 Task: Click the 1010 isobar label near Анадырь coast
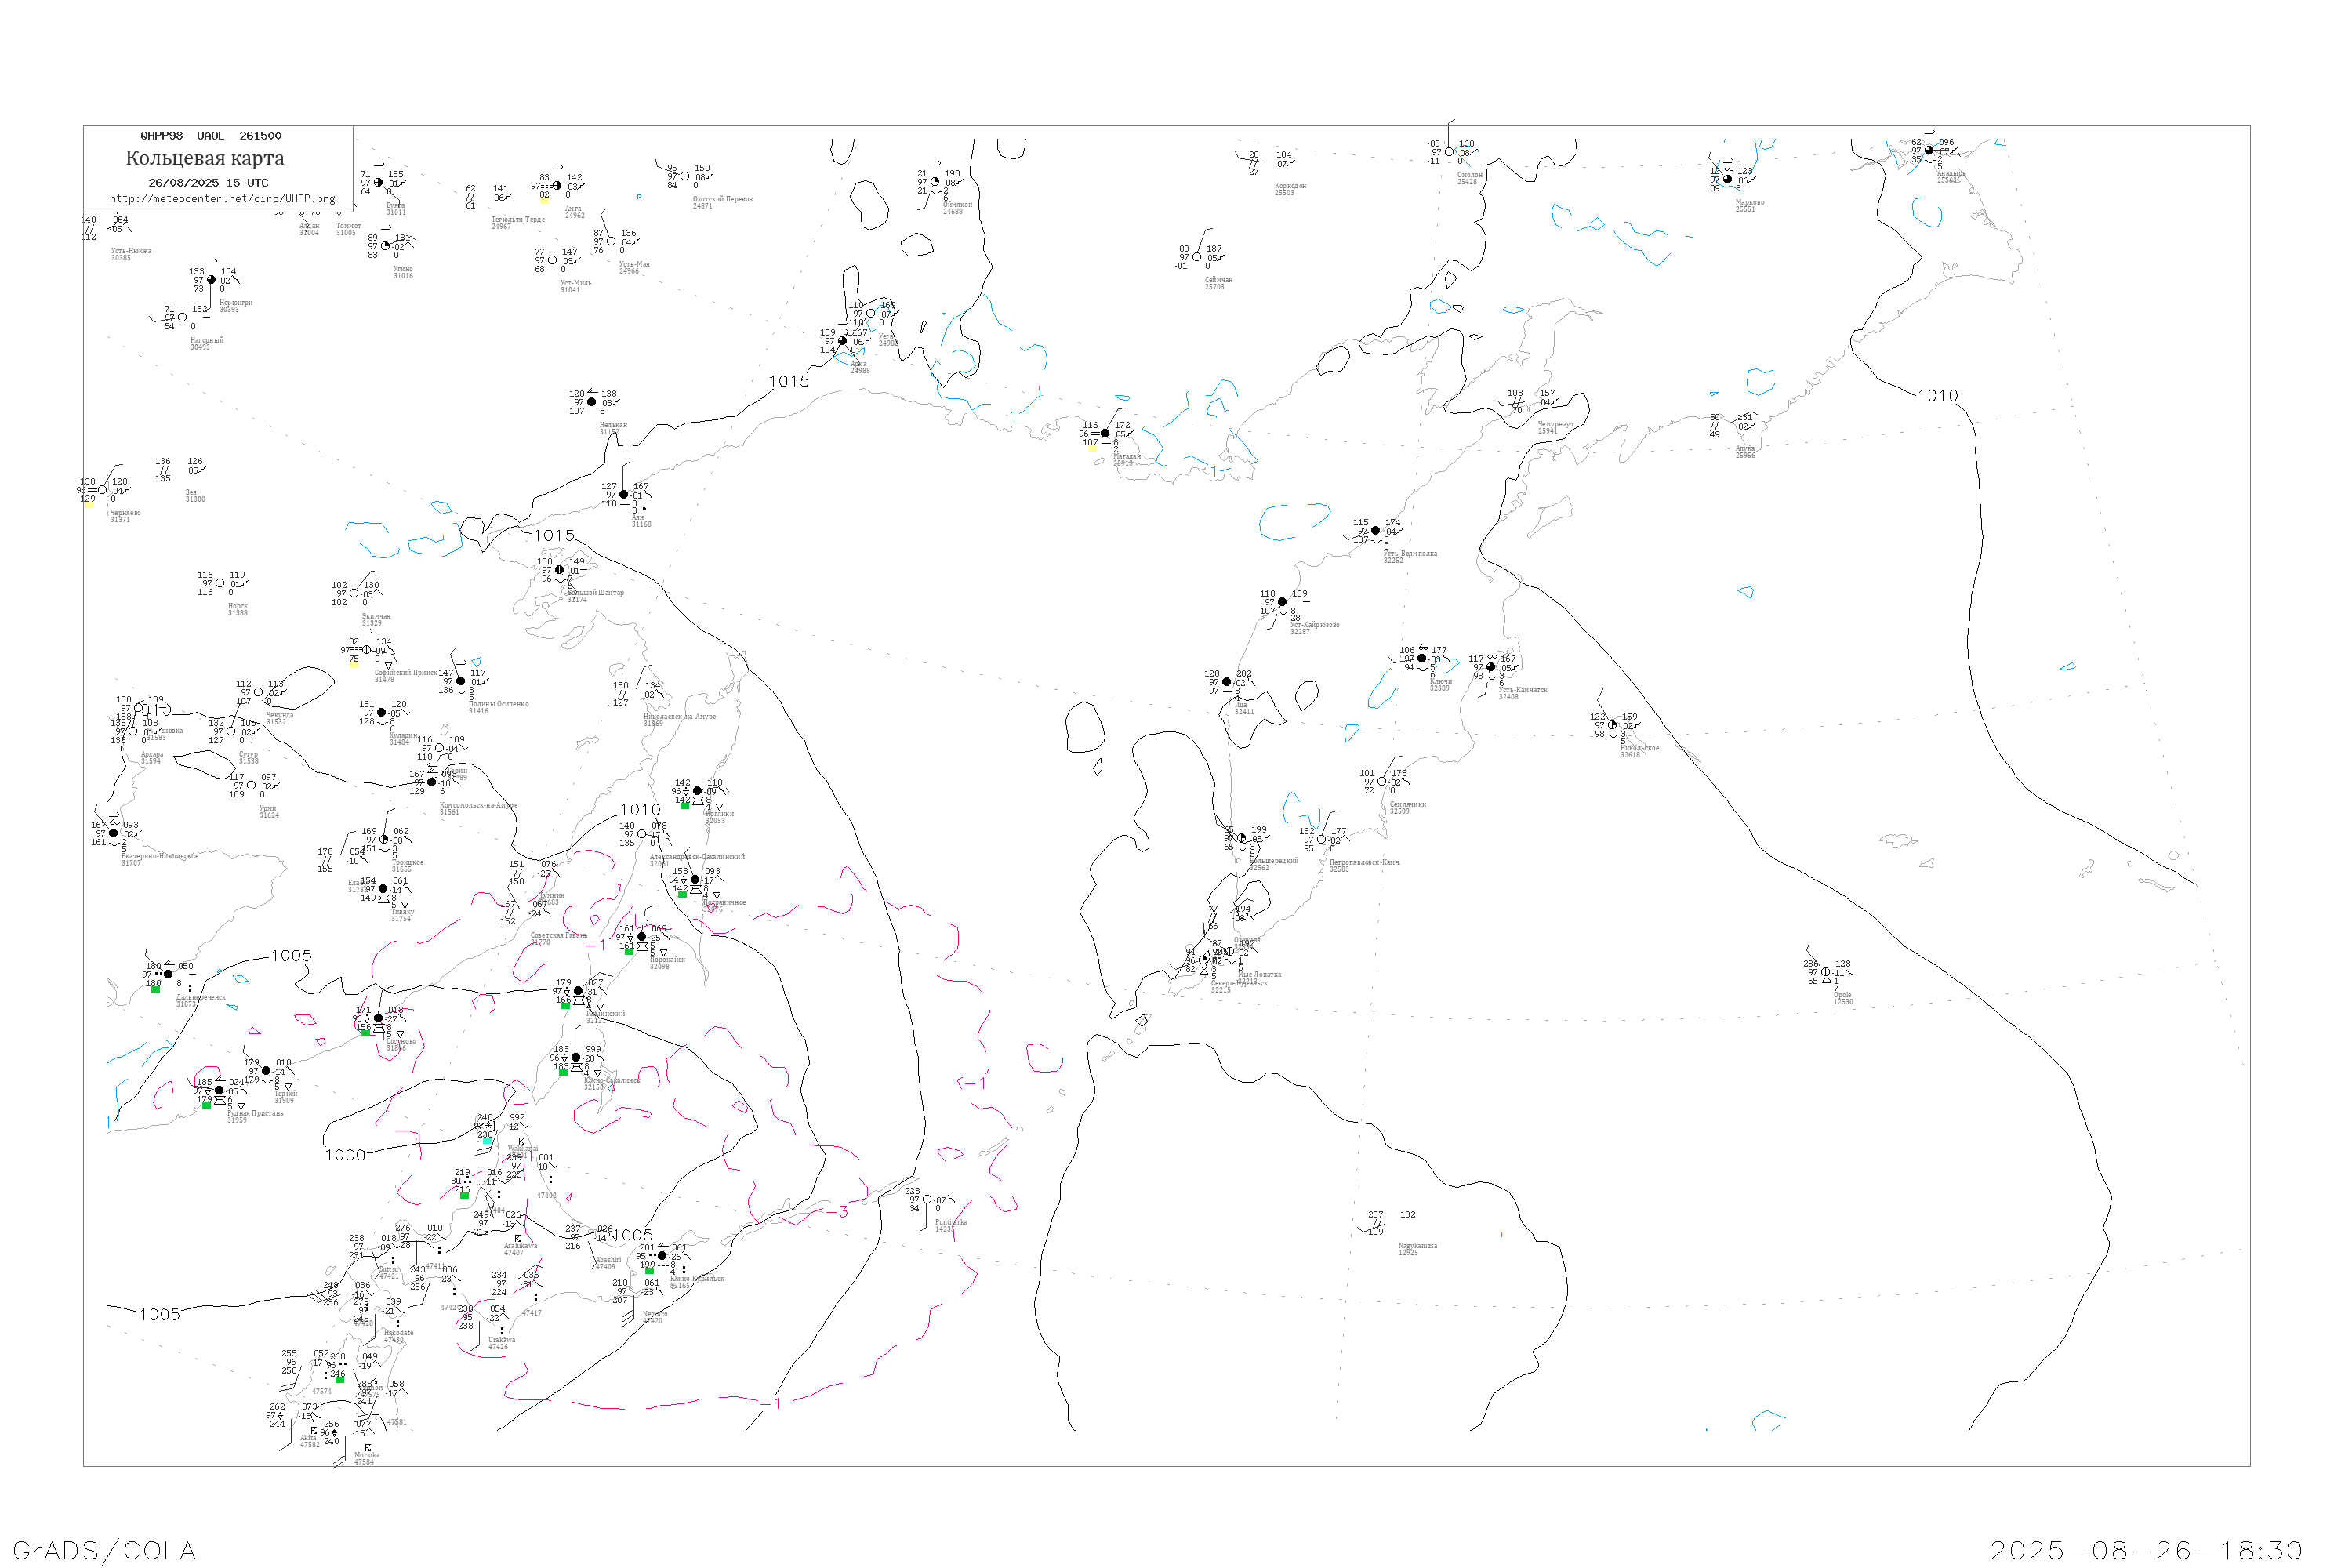tap(1937, 396)
